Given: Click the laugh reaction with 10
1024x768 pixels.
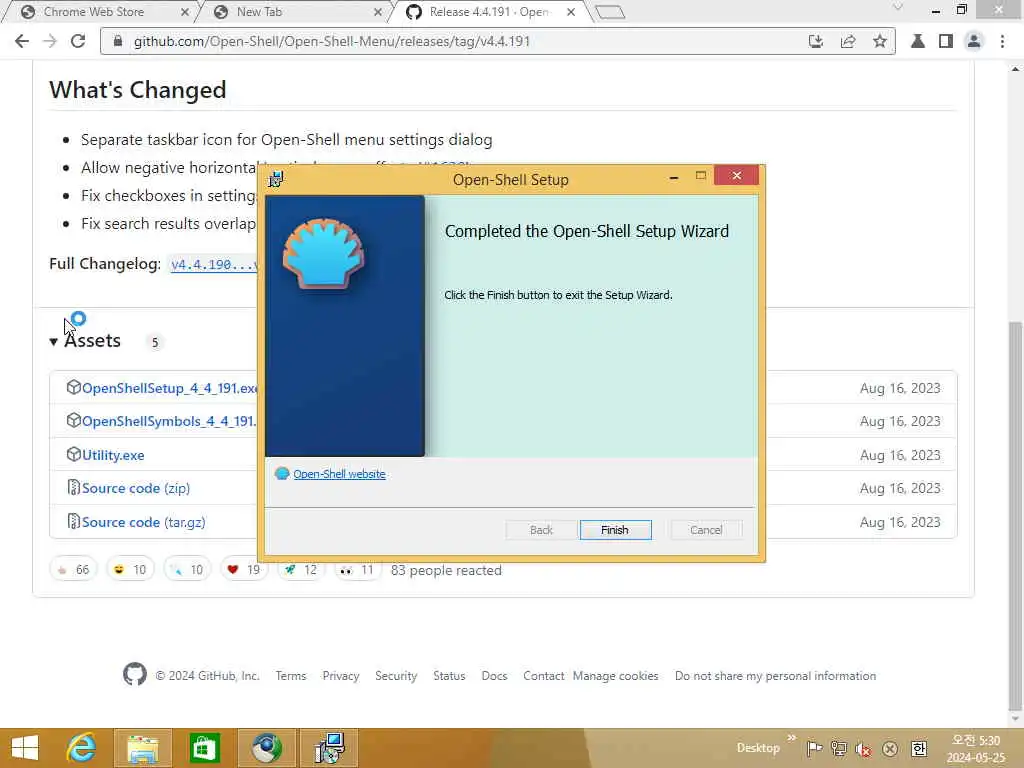Looking at the screenshot, I should tap(130, 569).
